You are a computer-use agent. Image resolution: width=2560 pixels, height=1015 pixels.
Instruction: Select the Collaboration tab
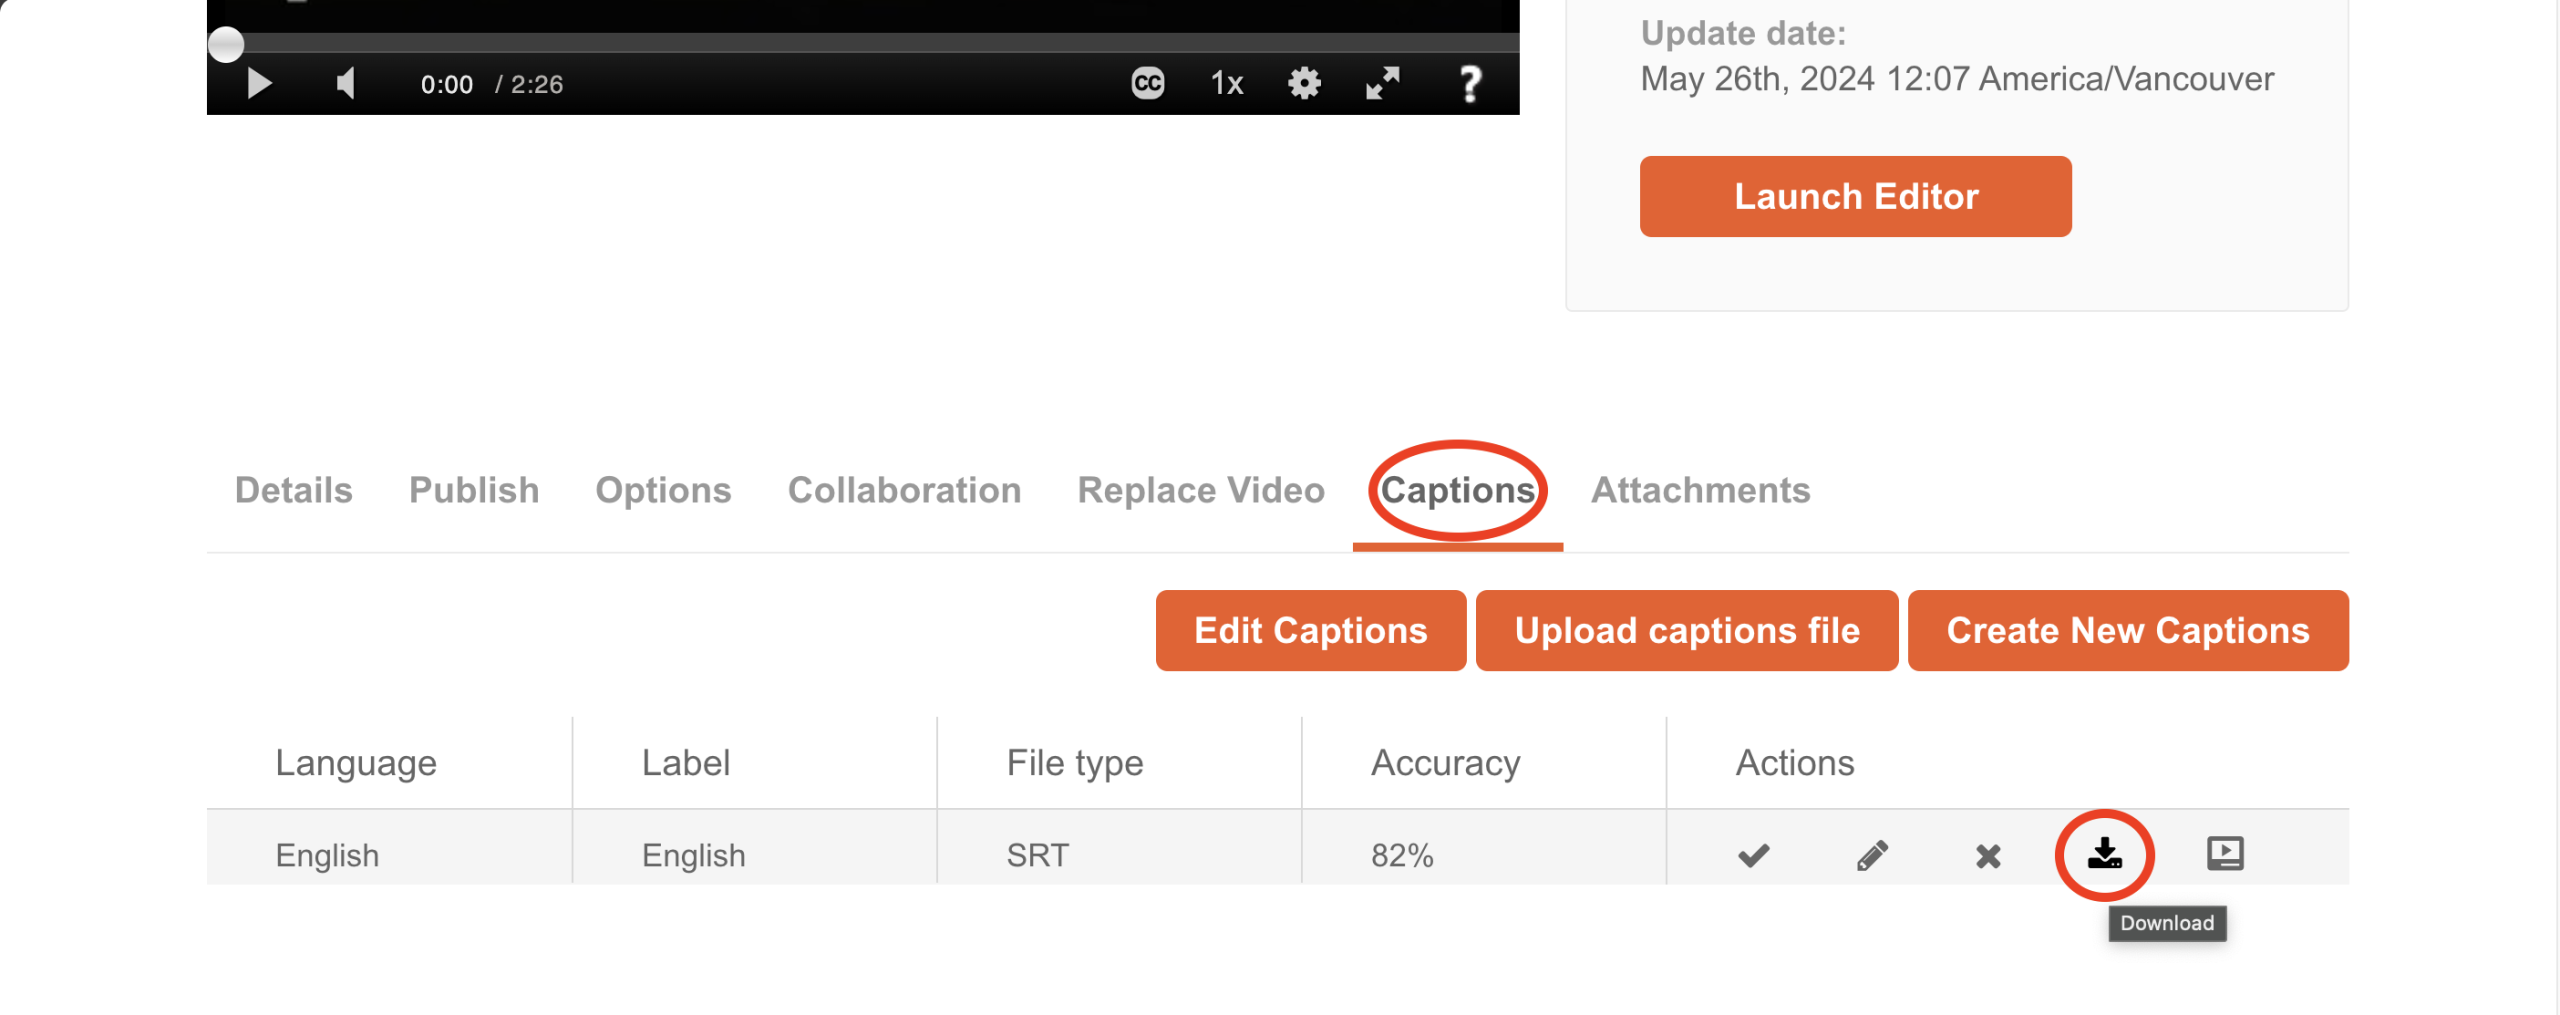904,490
